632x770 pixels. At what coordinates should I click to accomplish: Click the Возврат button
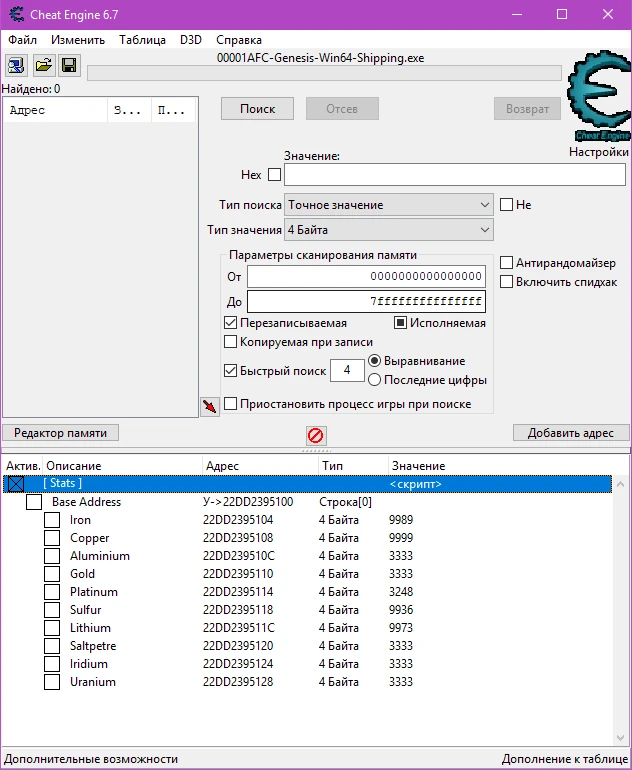tap(527, 109)
